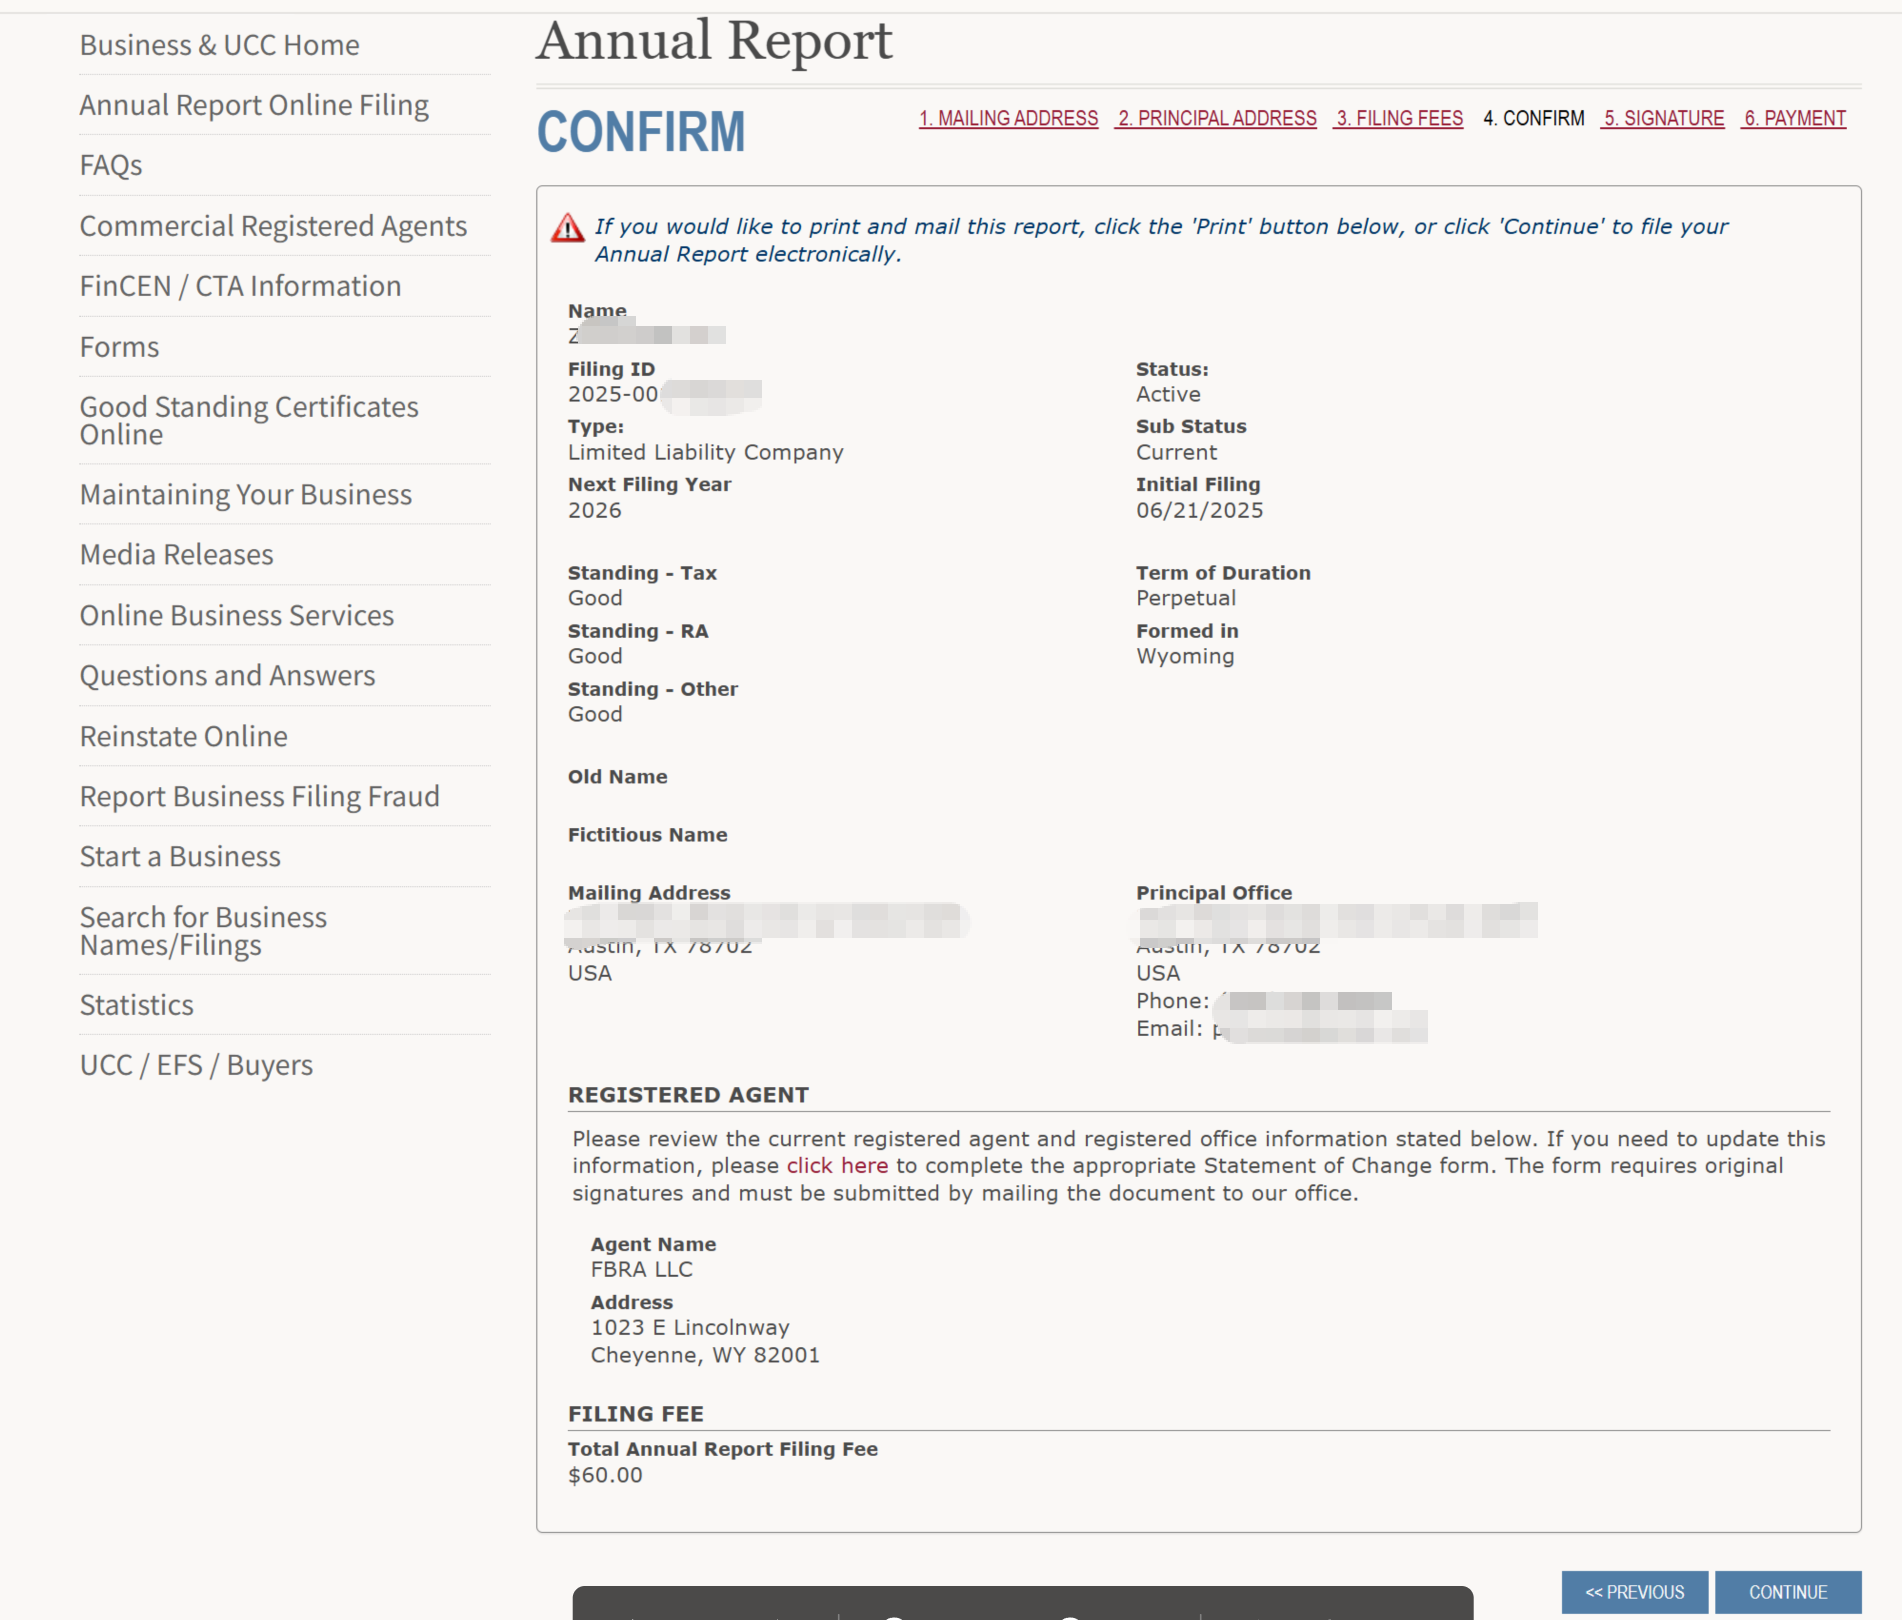Open UCC / EFS / Buyers
This screenshot has width=1902, height=1620.
pyautogui.click(x=196, y=1065)
